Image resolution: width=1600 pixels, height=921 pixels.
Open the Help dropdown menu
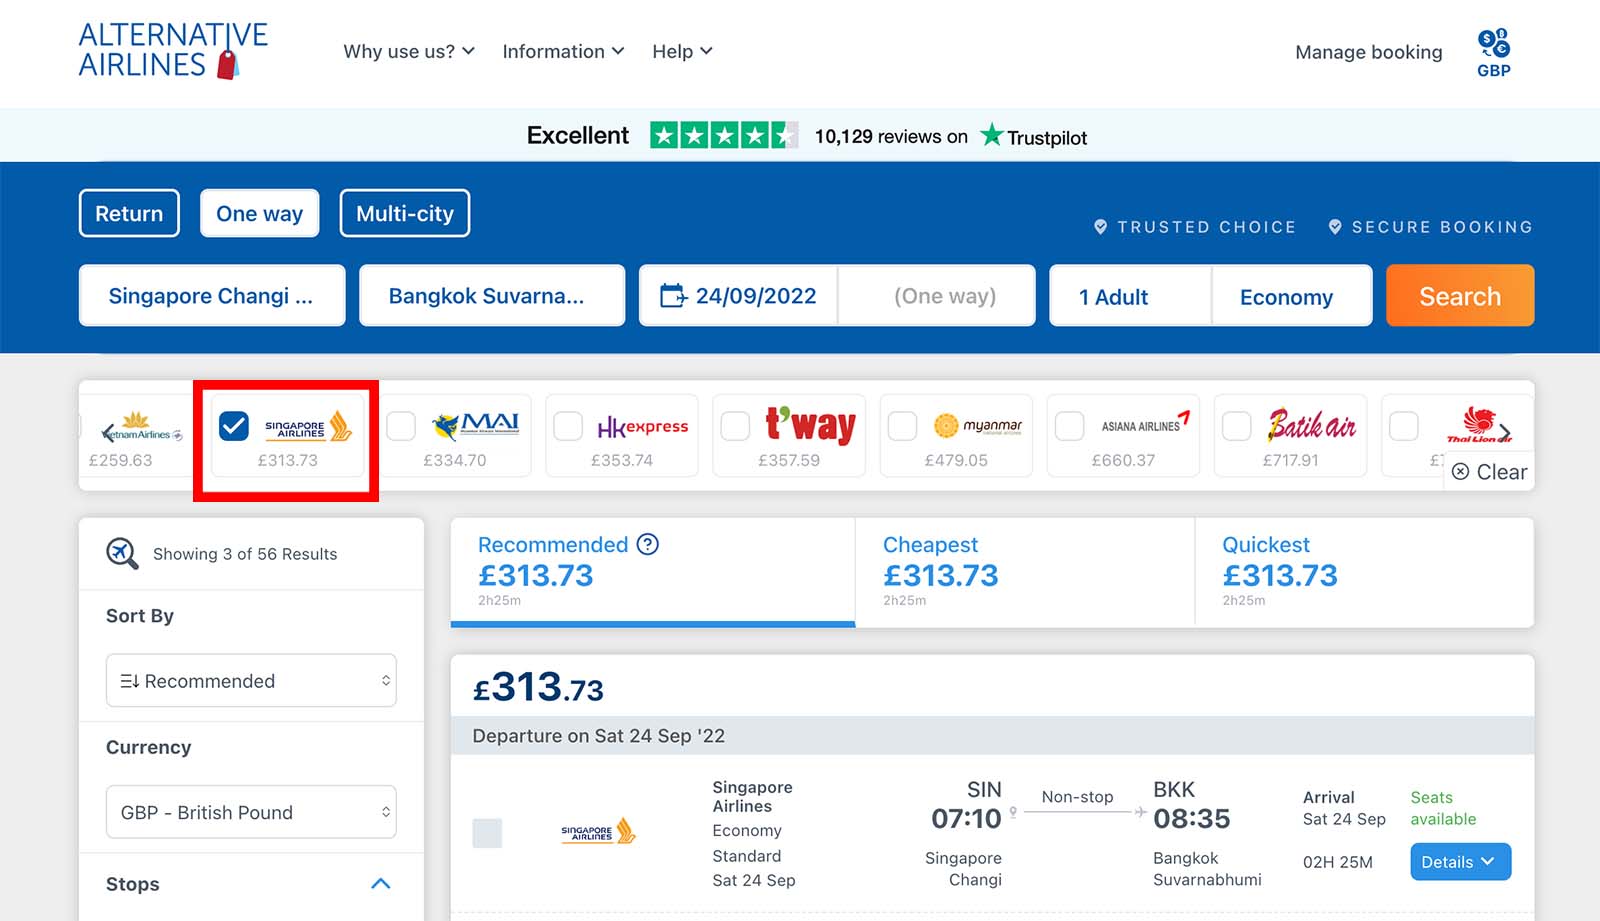pos(682,51)
